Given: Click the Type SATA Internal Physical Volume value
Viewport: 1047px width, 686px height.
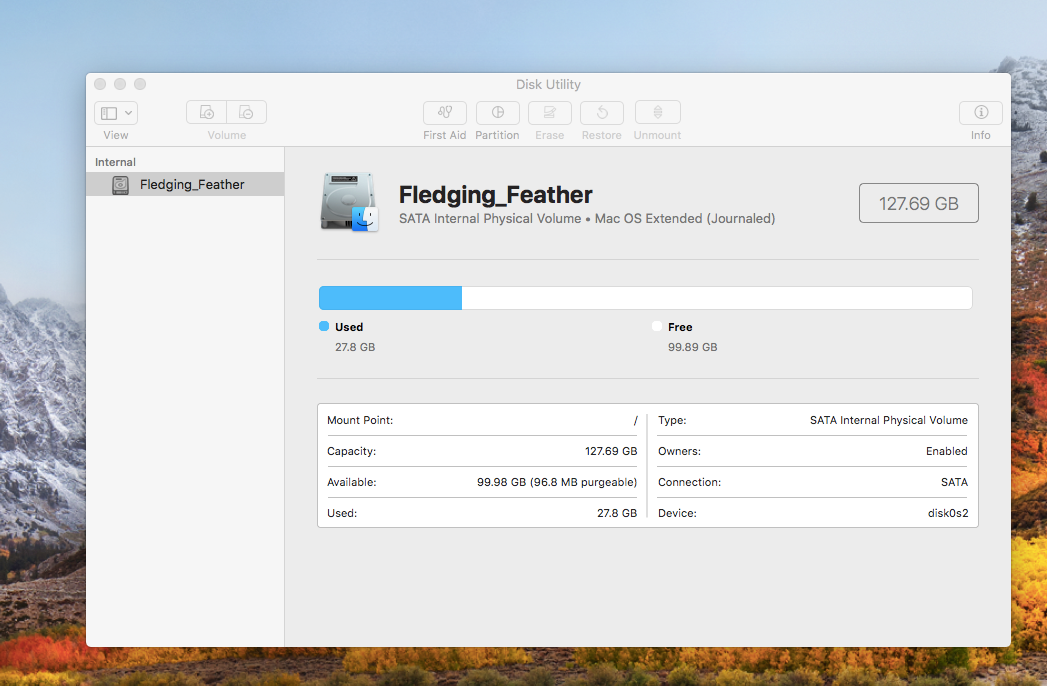Looking at the screenshot, I should tap(889, 420).
